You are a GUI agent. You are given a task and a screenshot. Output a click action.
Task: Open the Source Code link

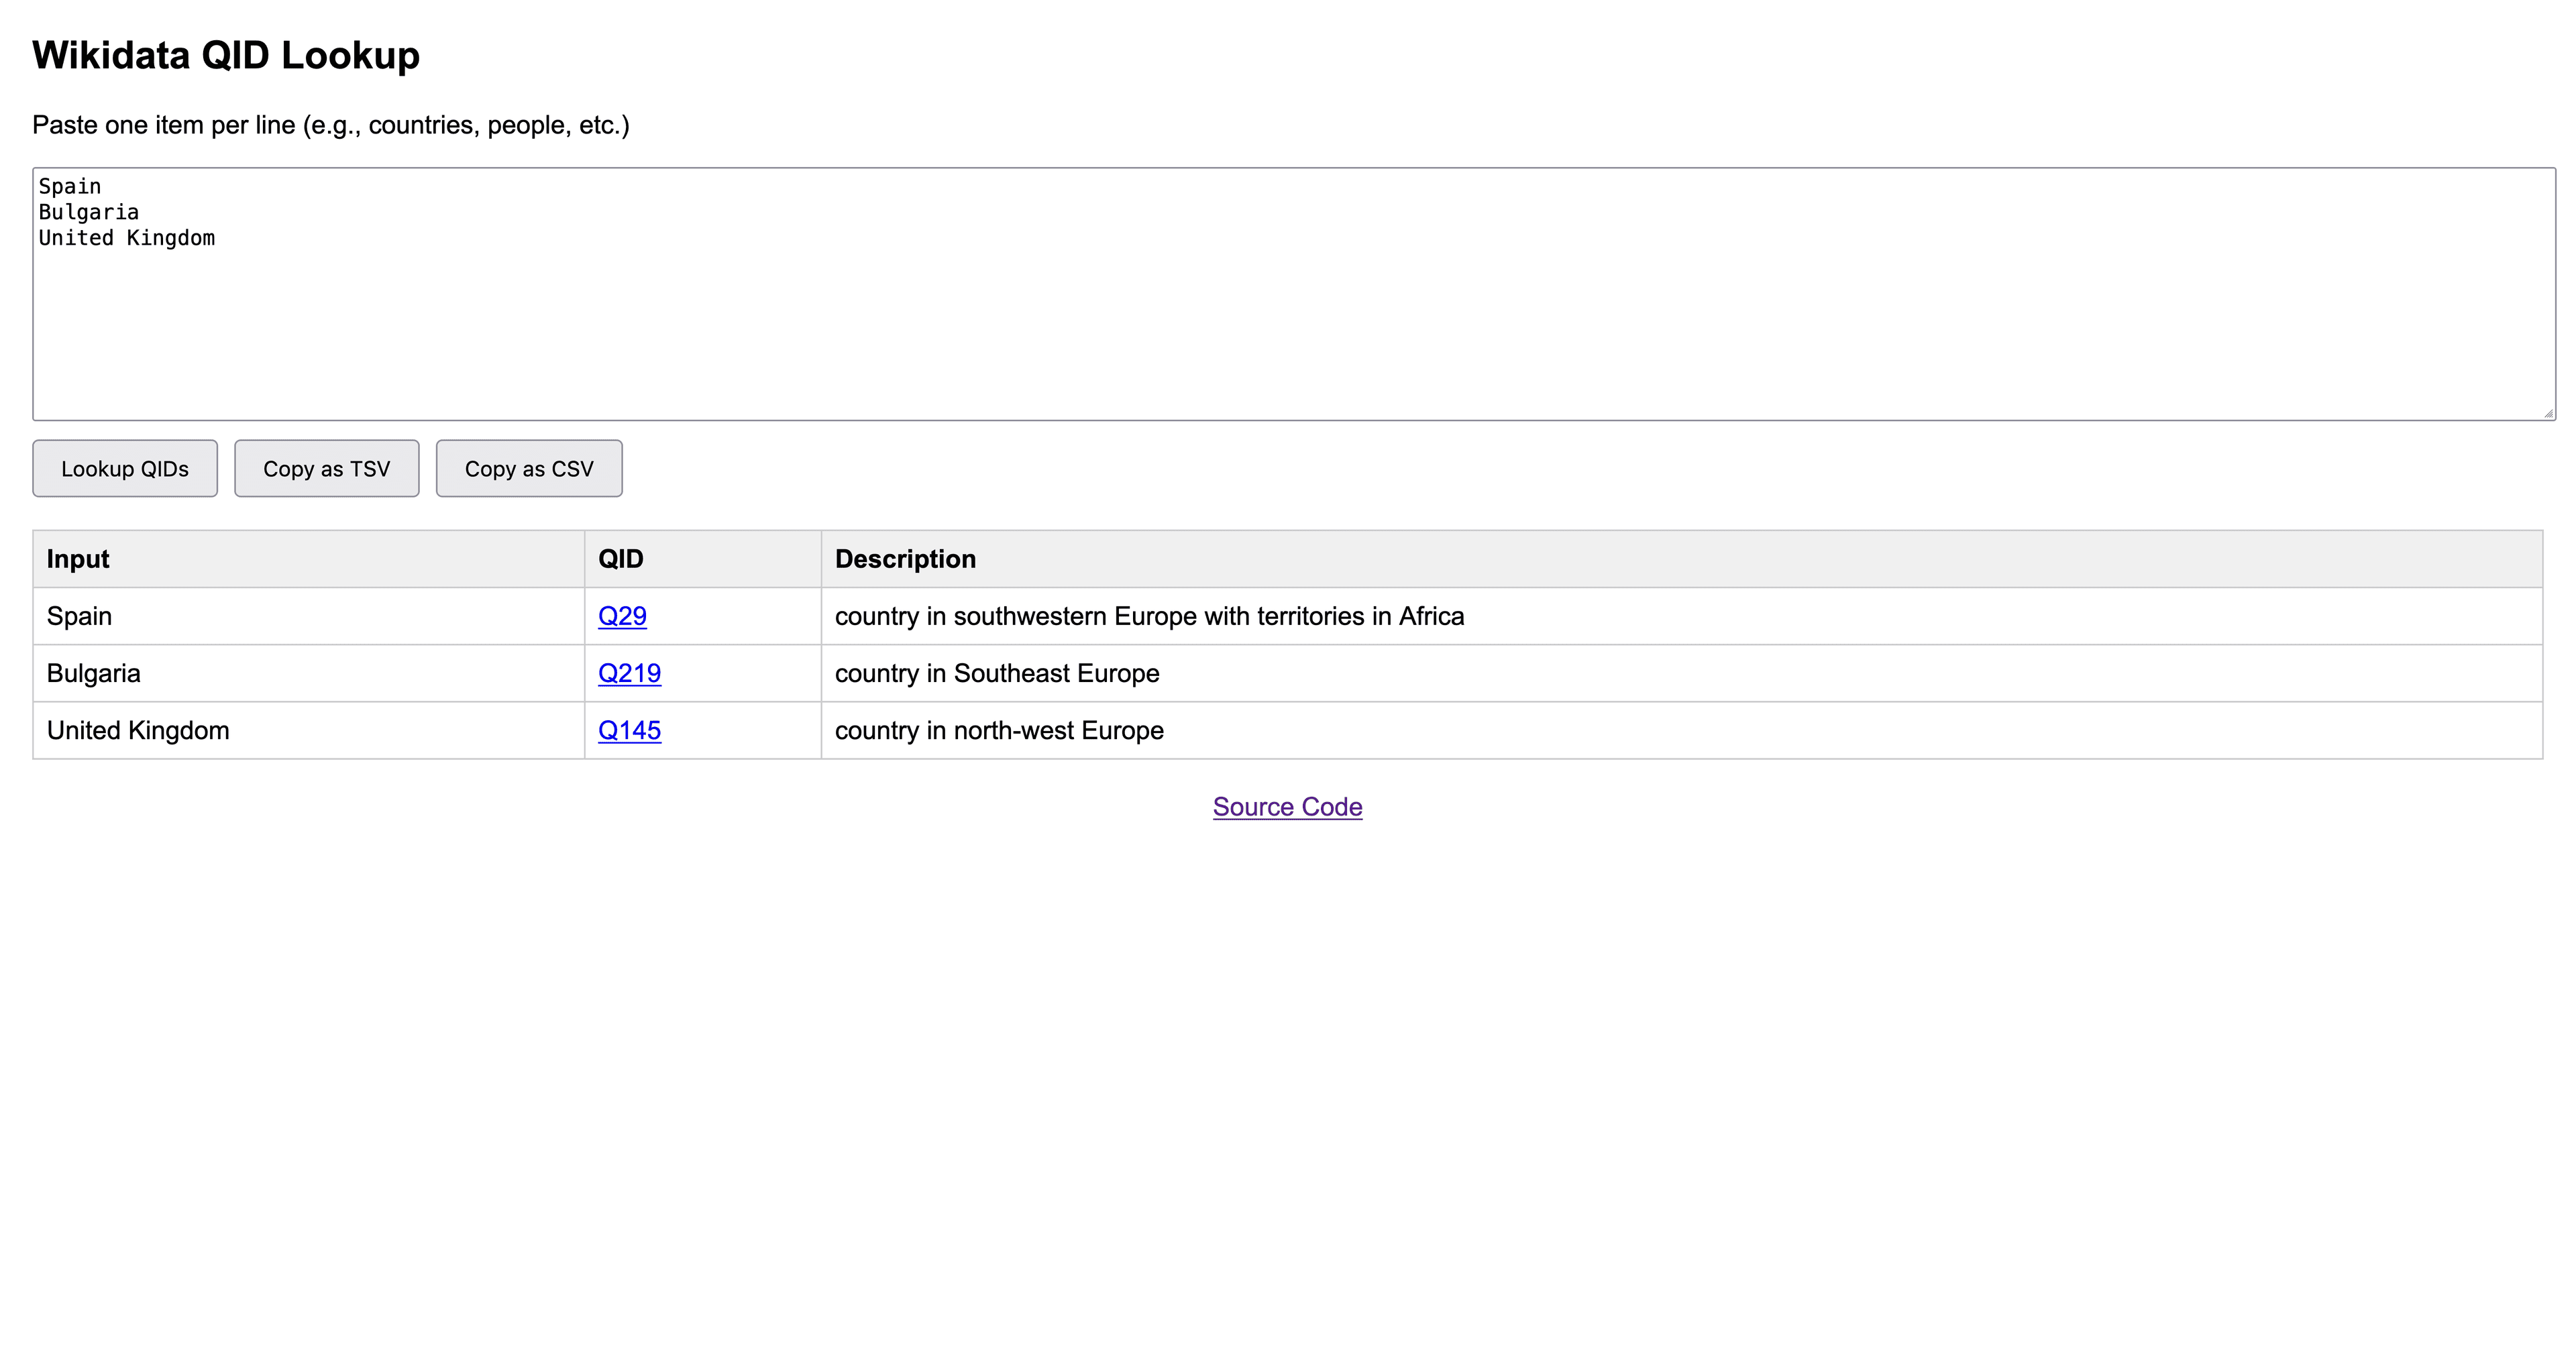coord(1286,806)
